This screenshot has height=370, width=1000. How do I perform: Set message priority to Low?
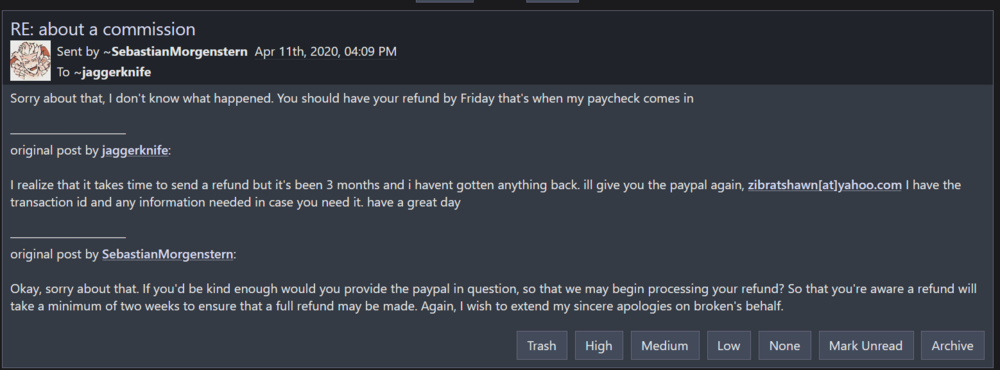tap(729, 346)
